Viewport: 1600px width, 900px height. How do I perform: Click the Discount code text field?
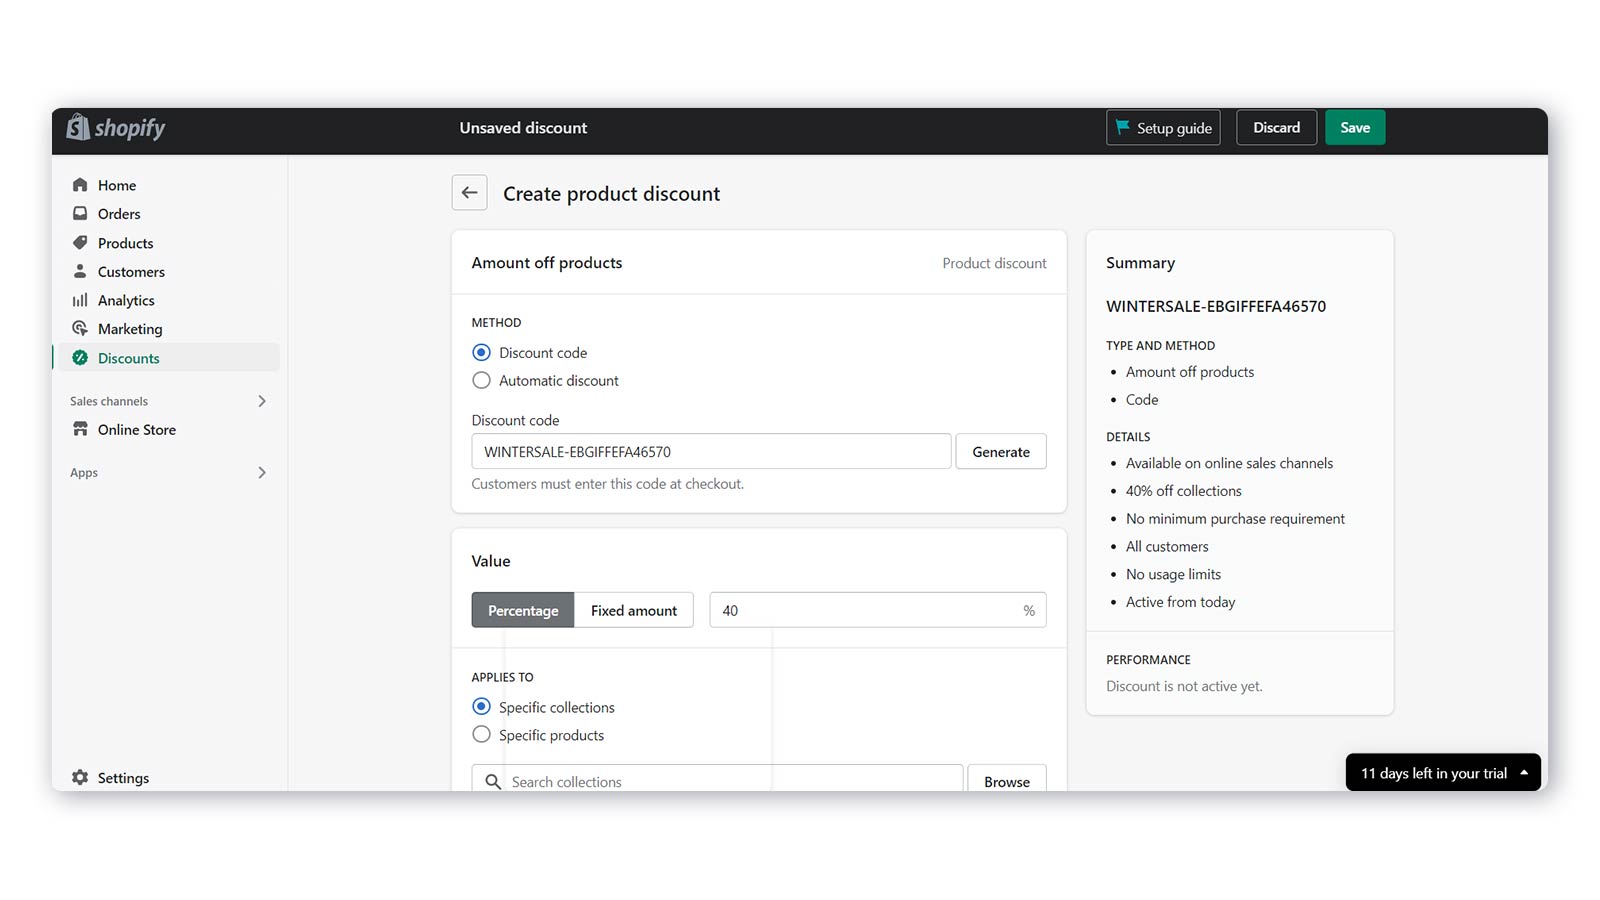(x=711, y=451)
